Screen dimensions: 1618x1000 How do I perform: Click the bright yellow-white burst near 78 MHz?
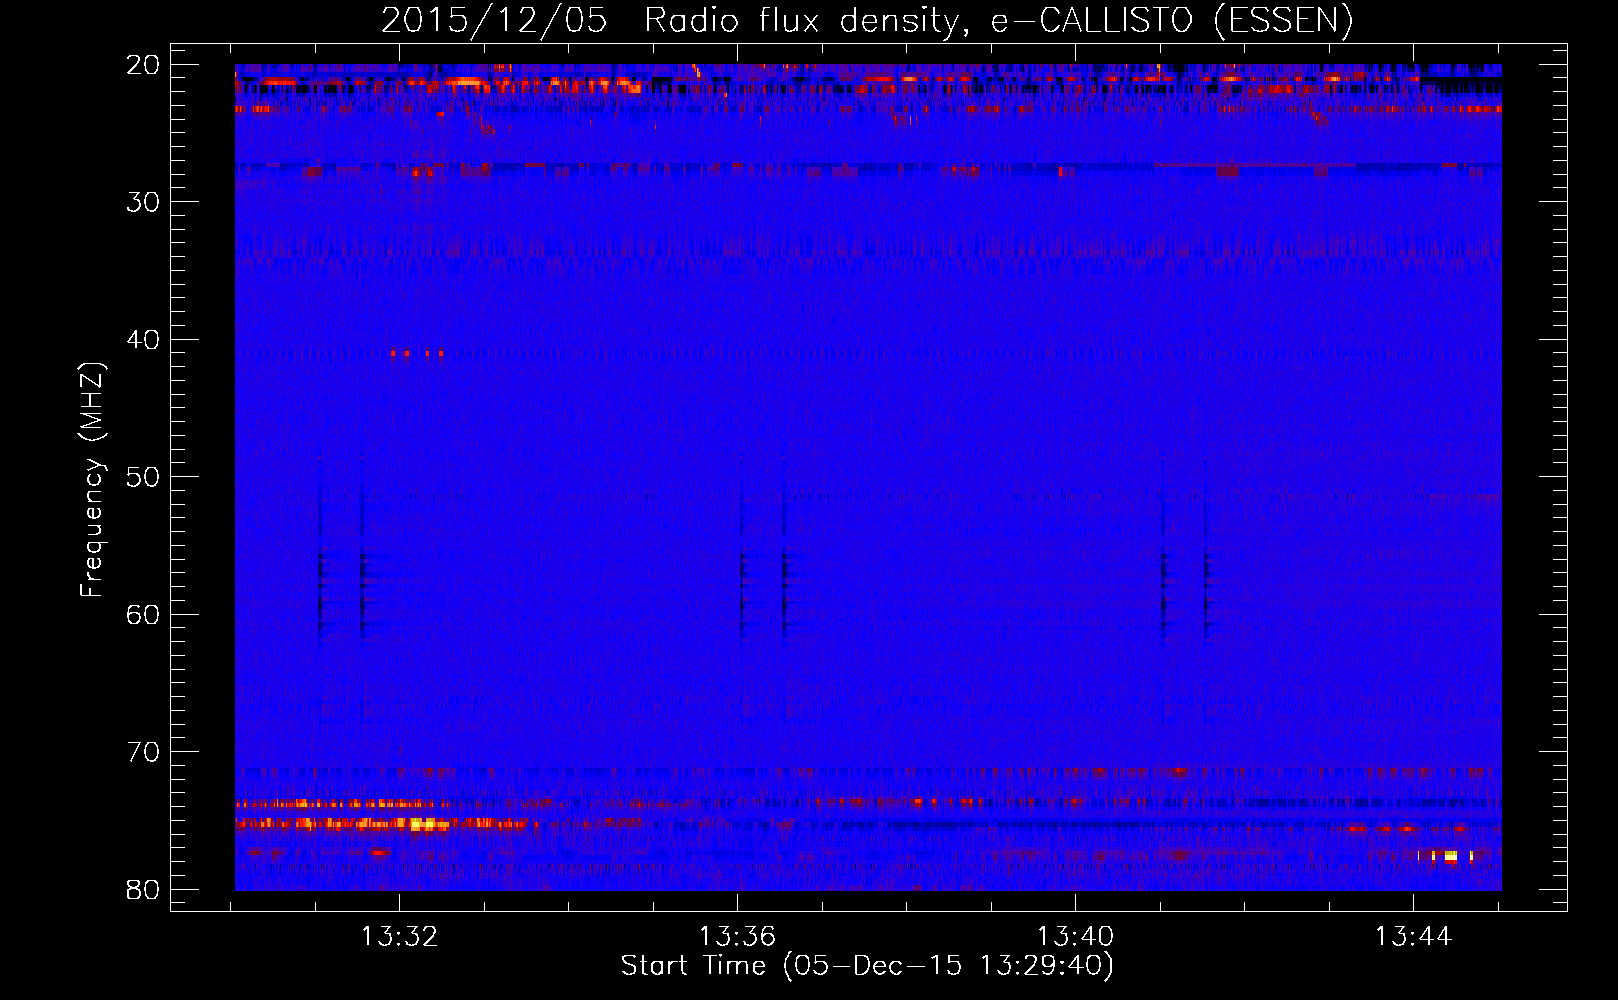1446,856
